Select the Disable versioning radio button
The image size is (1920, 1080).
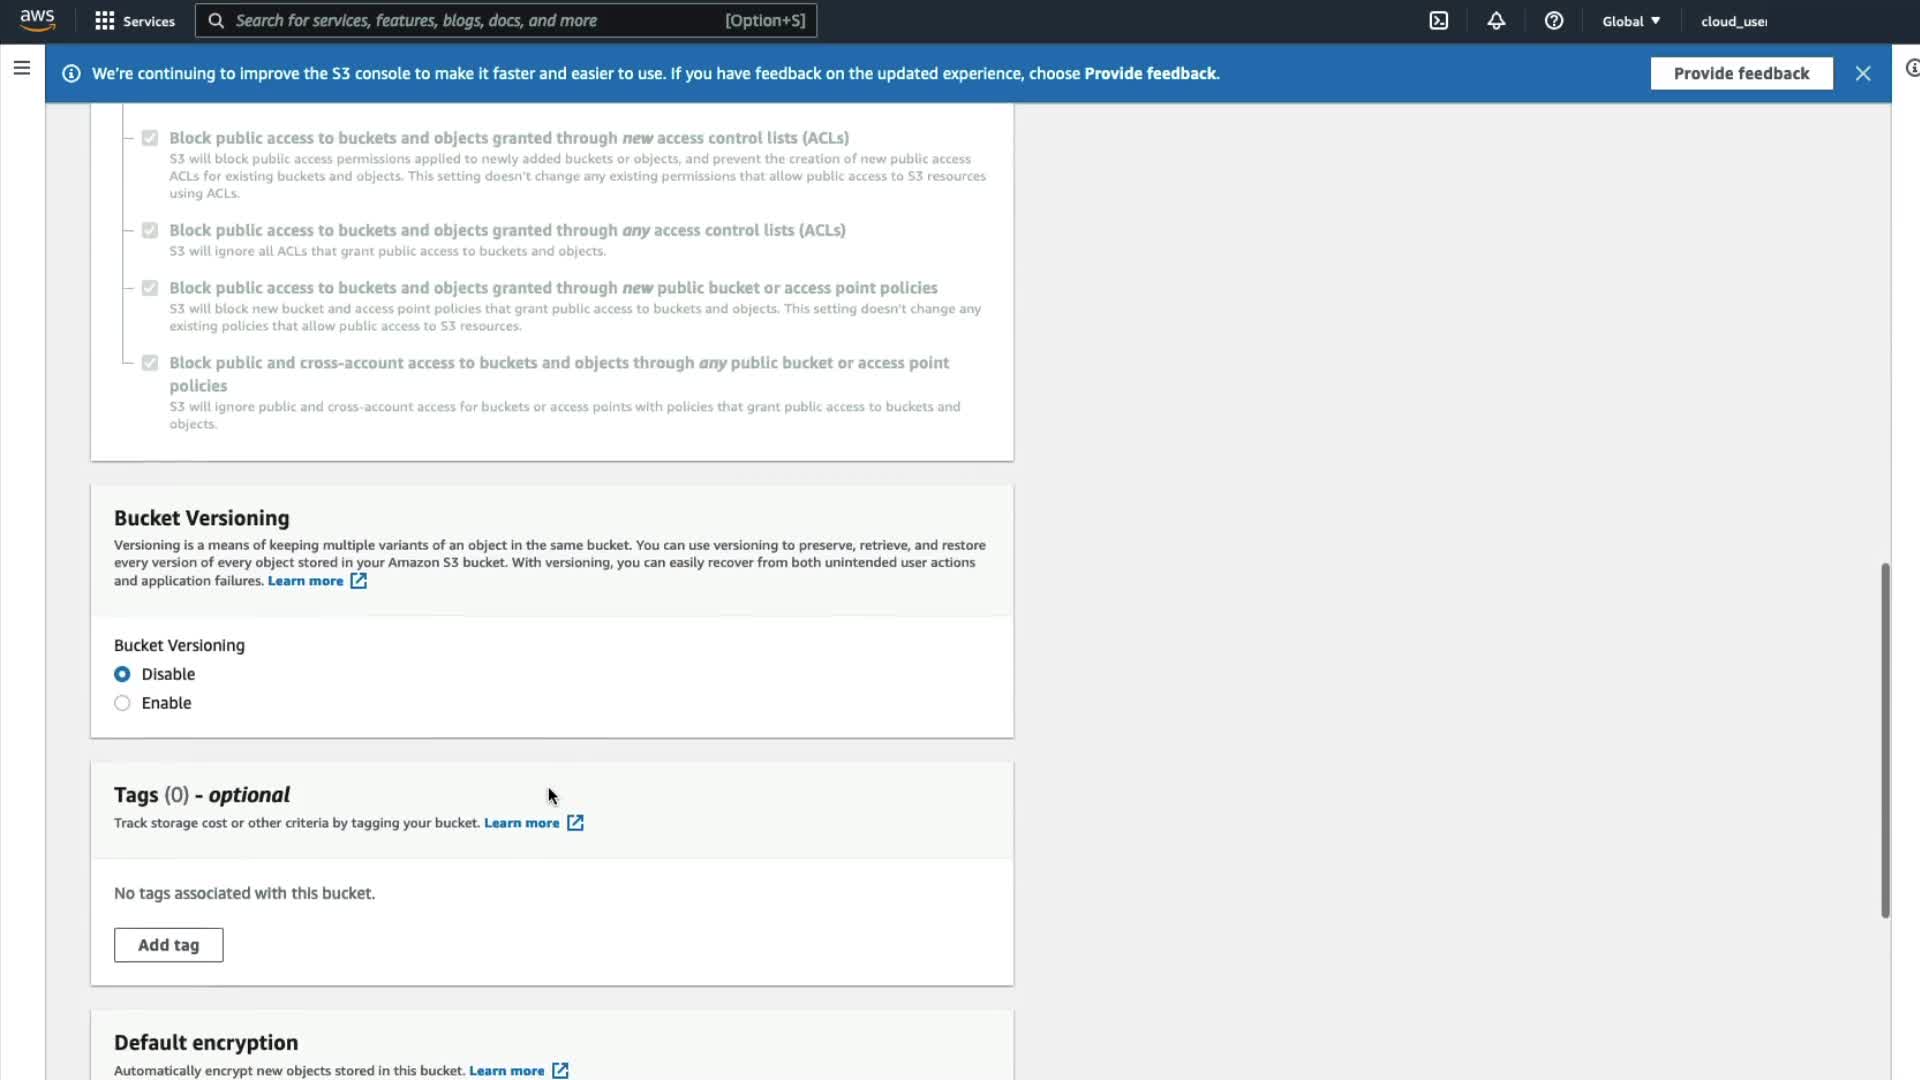pos(122,674)
